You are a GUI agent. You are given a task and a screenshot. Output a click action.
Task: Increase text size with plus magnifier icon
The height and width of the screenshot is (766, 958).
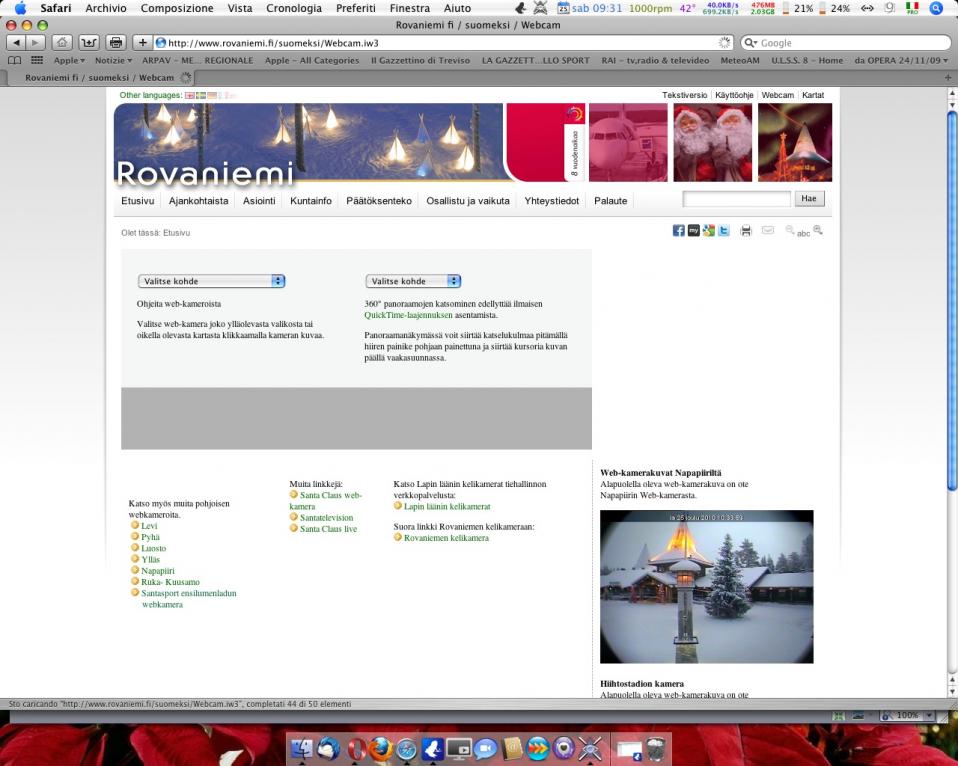tap(818, 230)
